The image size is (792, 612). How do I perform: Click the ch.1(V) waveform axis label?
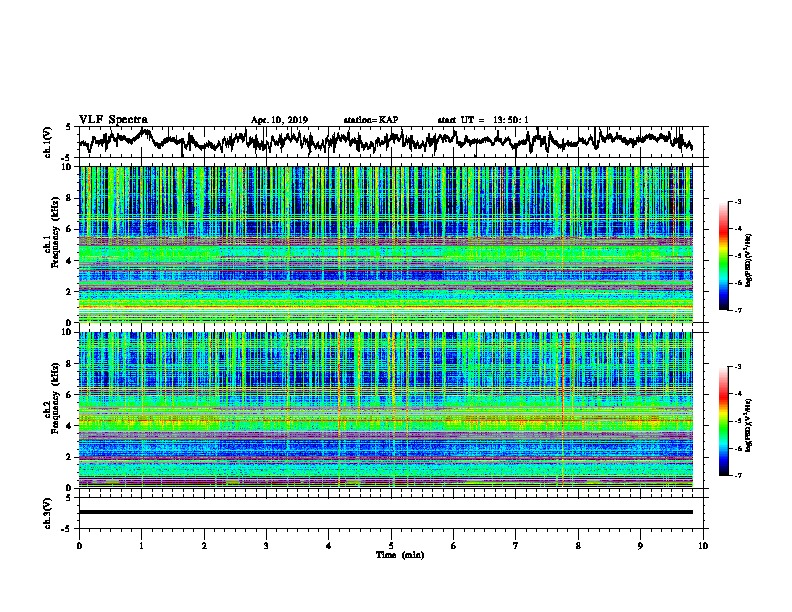coord(48,142)
